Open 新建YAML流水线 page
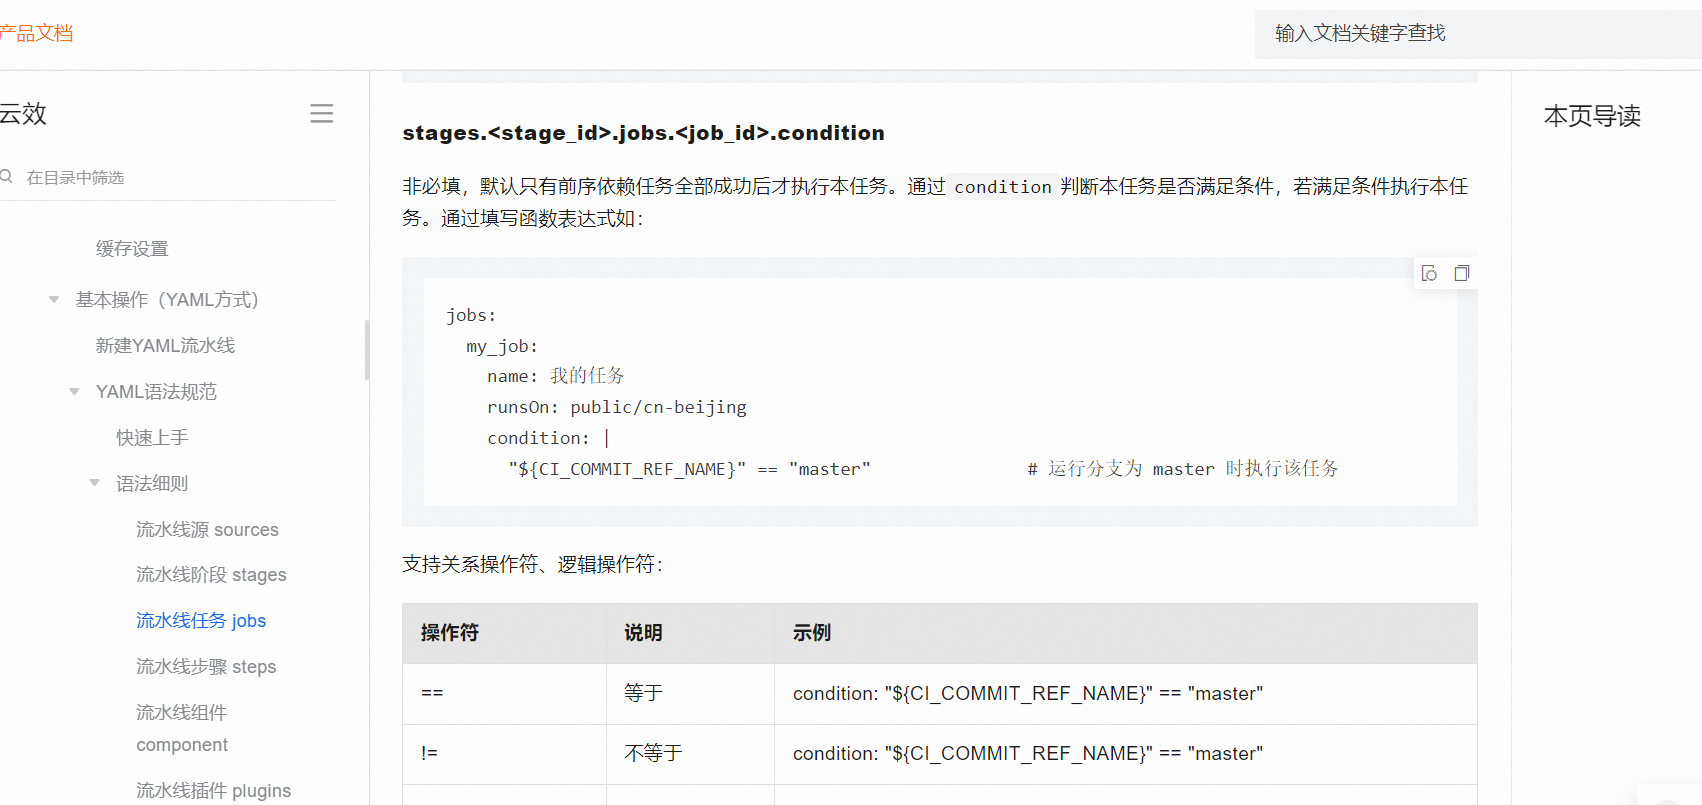Screen dimensions: 1702x805 point(165,346)
